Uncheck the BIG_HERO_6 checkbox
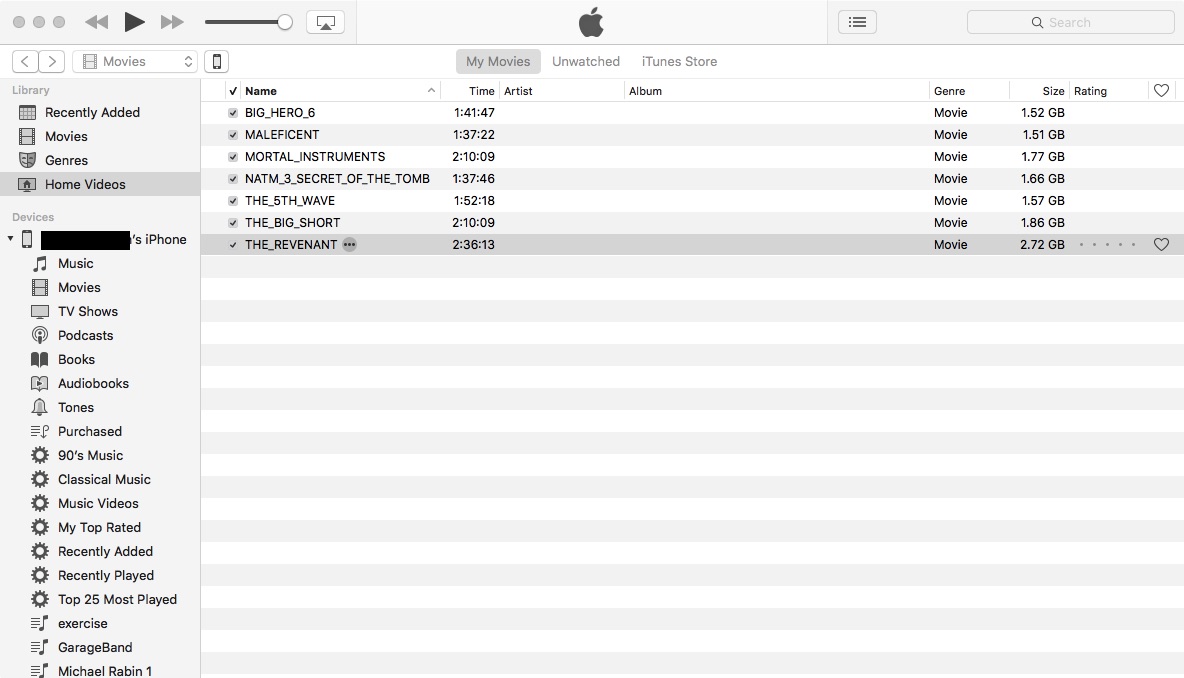 [233, 113]
